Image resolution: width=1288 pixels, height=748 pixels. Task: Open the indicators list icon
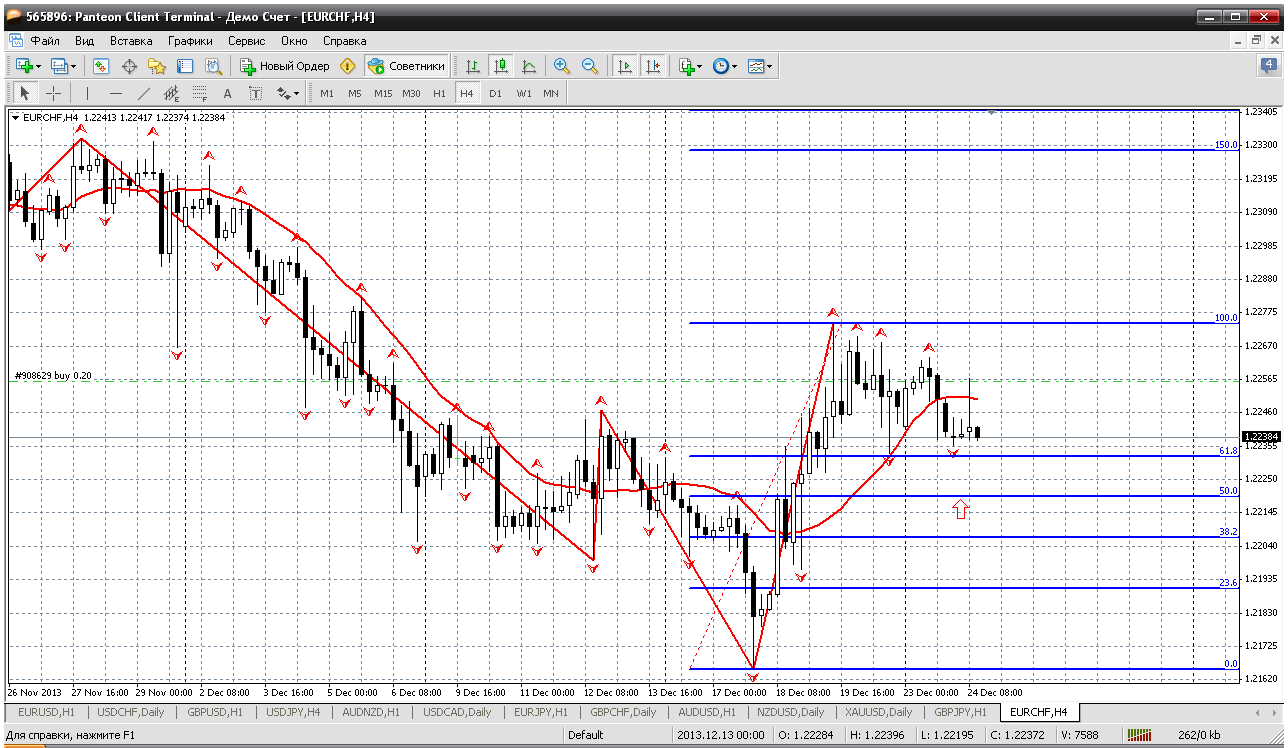(x=686, y=66)
